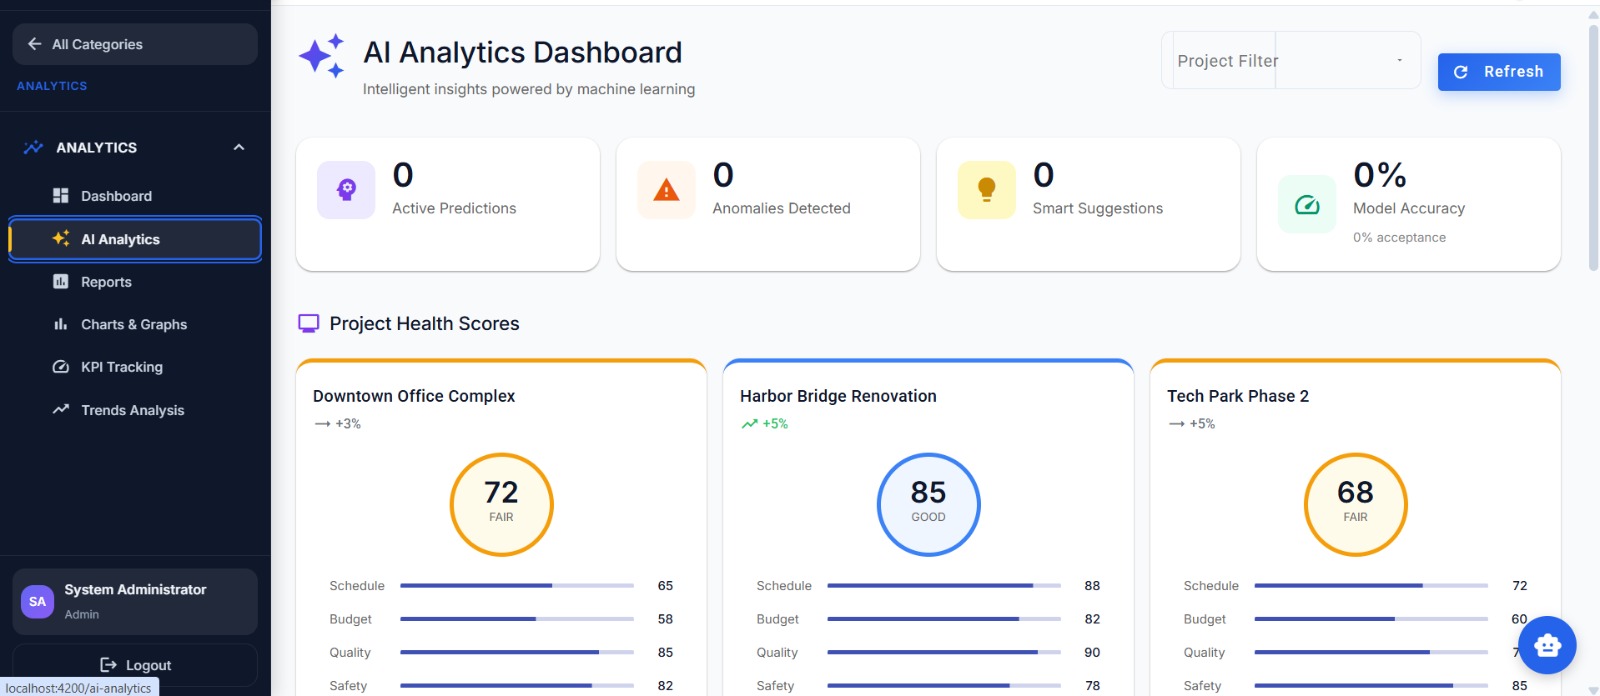The height and width of the screenshot is (696, 1600).
Task: Click the KPI Tracking gauge icon
Action: click(61, 367)
